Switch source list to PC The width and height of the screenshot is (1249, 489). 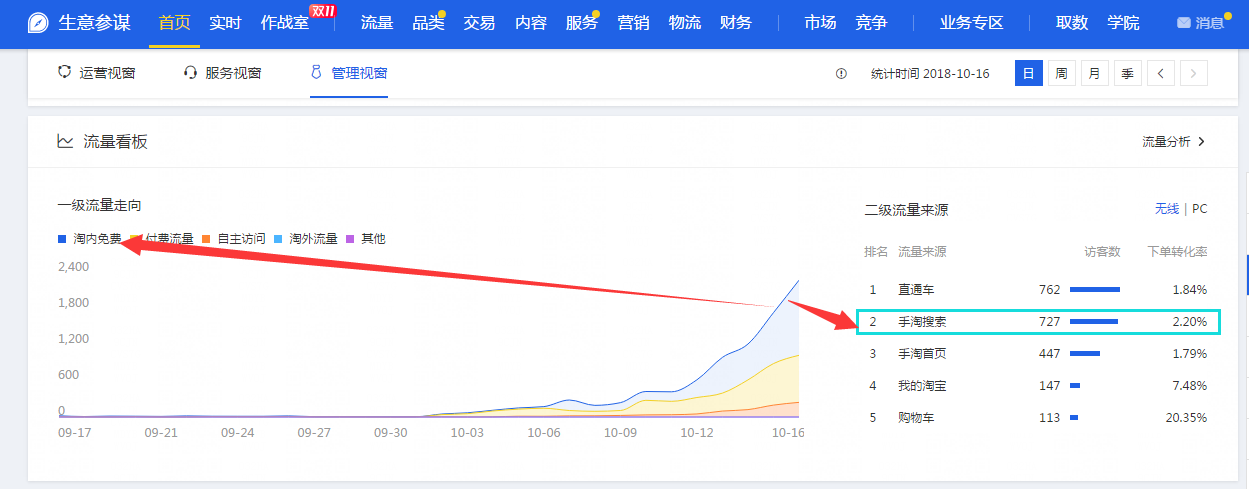pos(1199,209)
